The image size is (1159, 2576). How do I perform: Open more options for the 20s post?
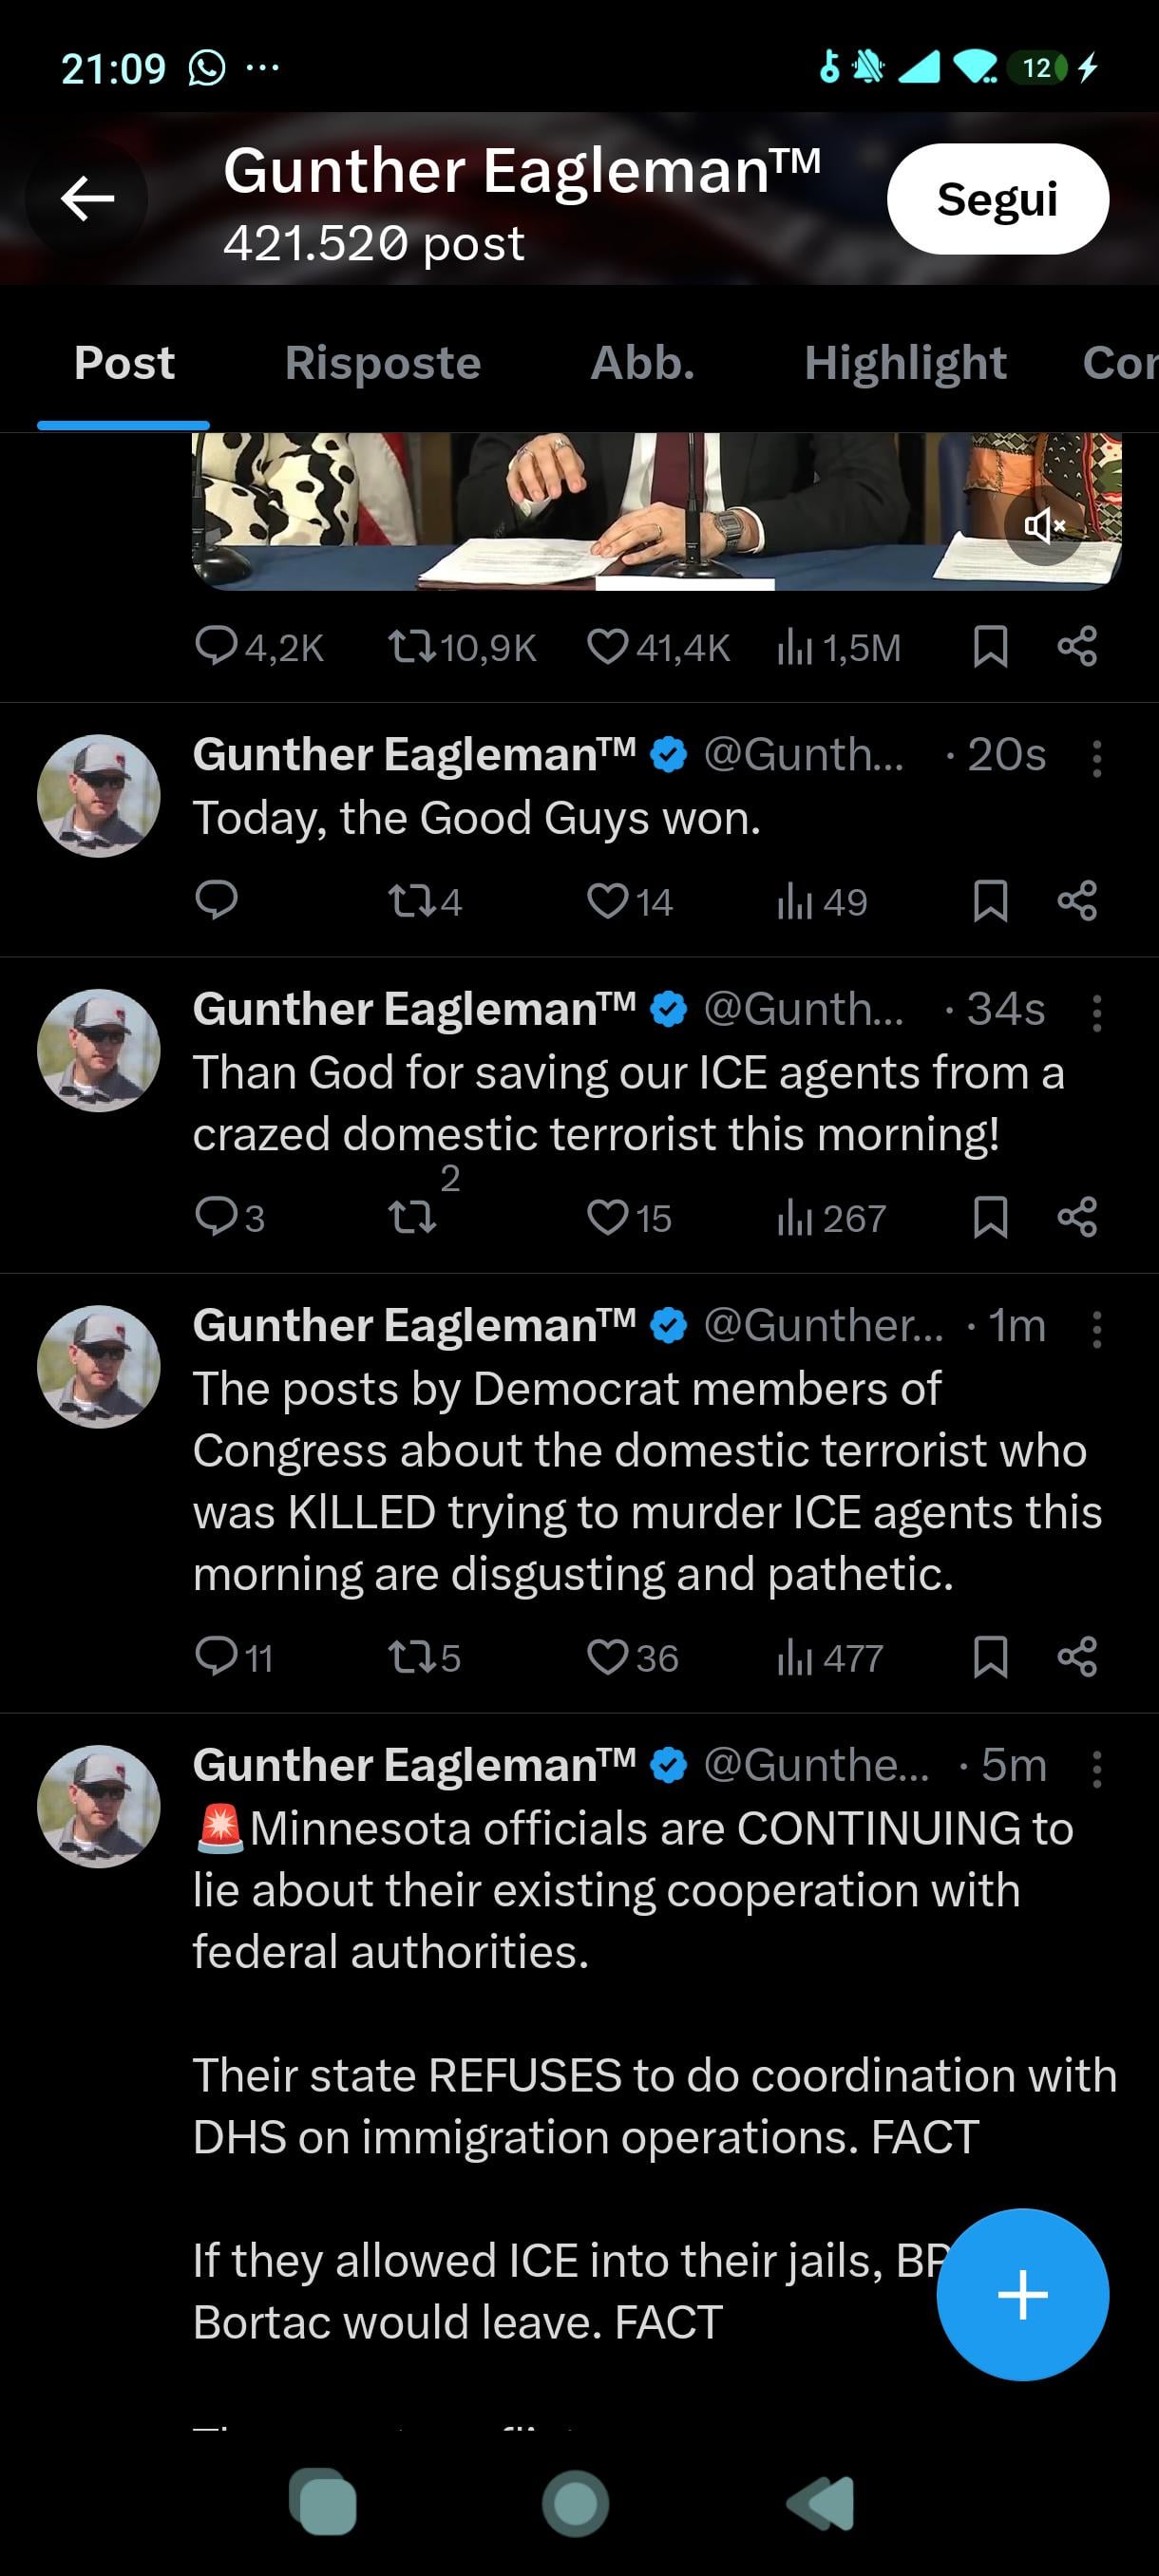[x=1096, y=758]
